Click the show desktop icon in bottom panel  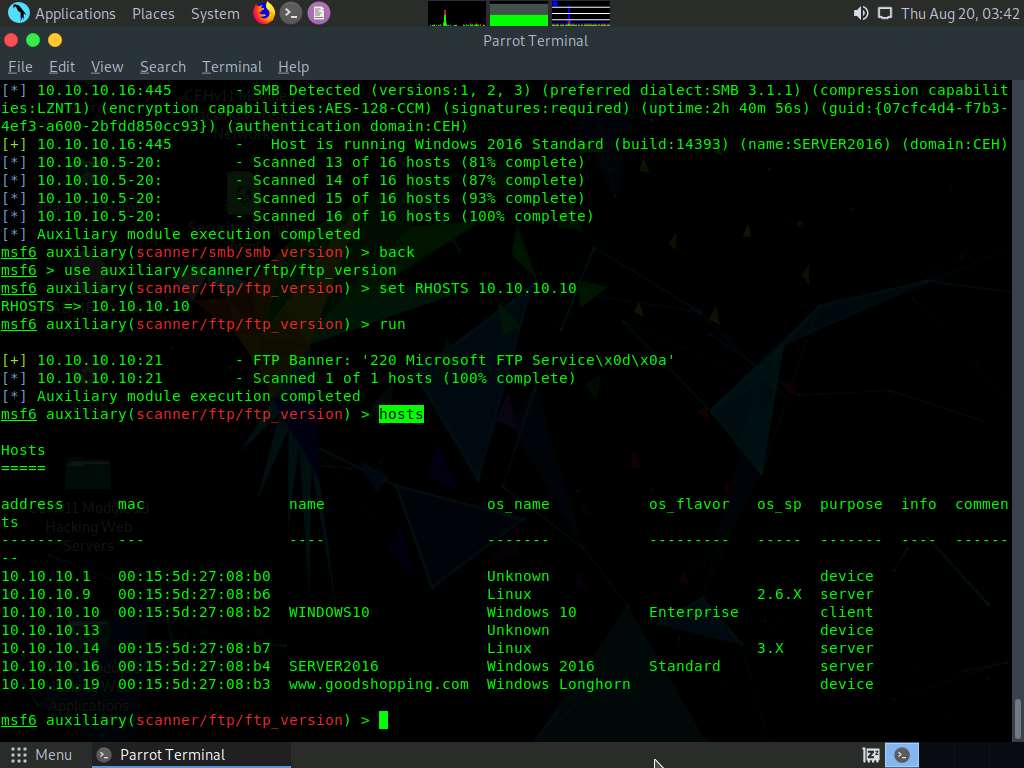pyautogui.click(x=871, y=755)
